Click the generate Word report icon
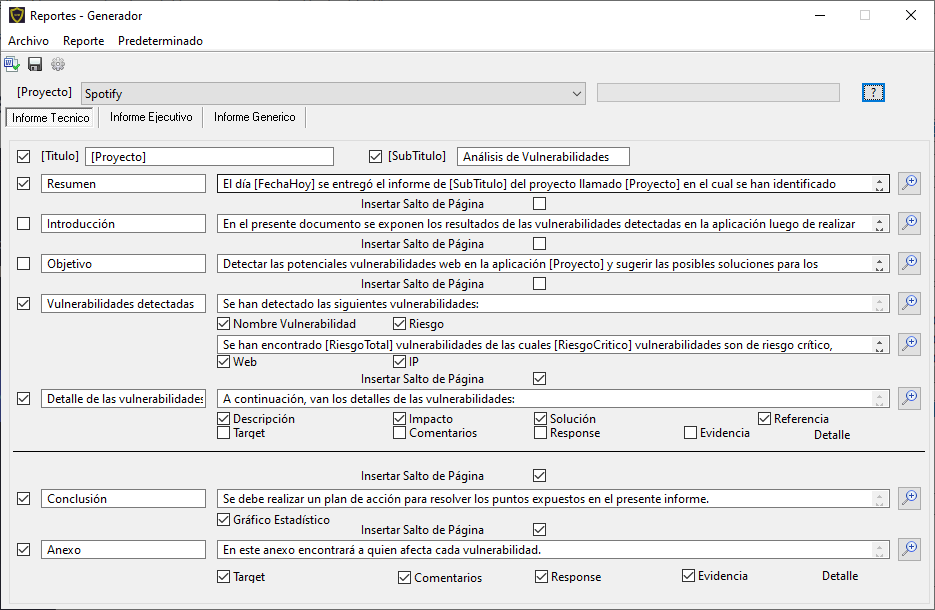Viewport: 935px width, 610px height. pyautogui.click(x=12, y=65)
